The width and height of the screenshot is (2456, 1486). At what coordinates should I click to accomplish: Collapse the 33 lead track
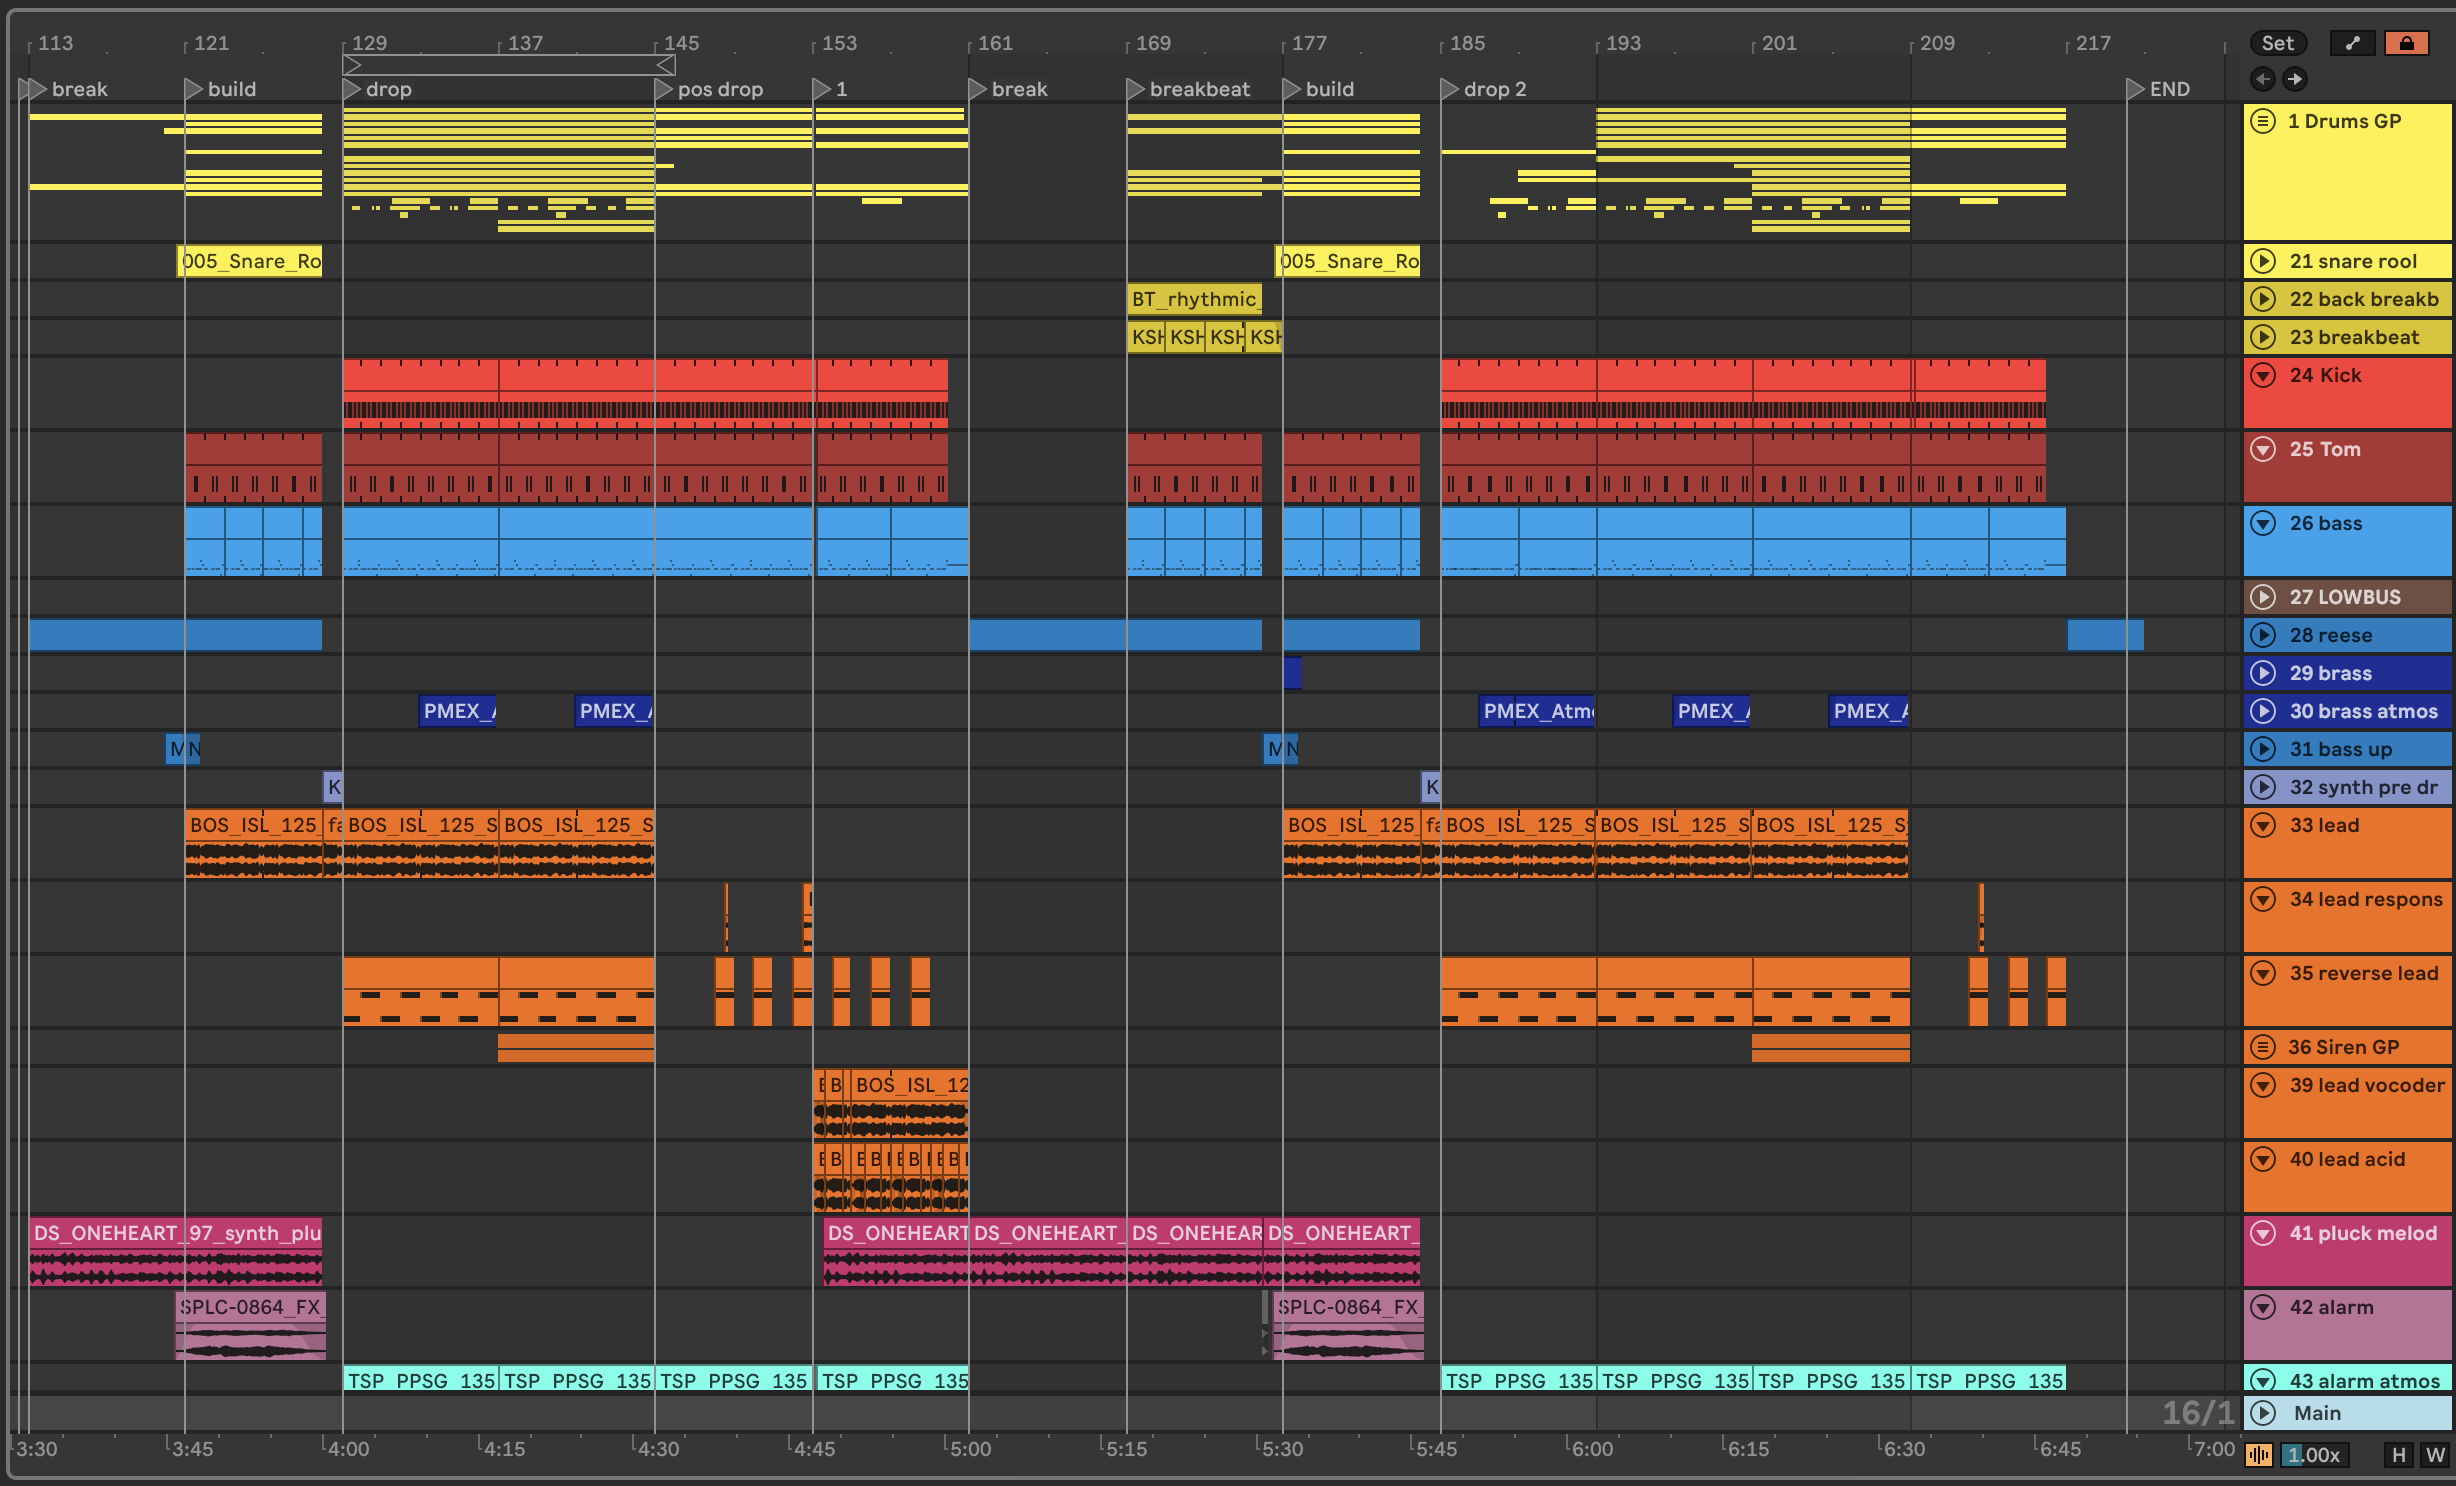2263,825
